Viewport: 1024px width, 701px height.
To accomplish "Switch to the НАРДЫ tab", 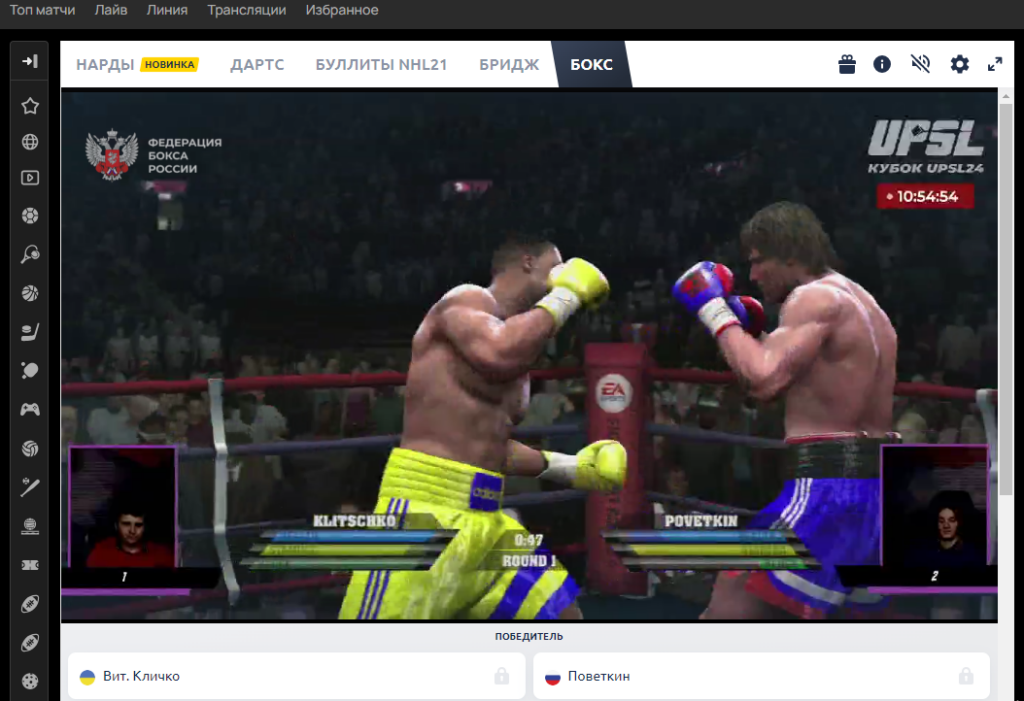I will coord(105,65).
